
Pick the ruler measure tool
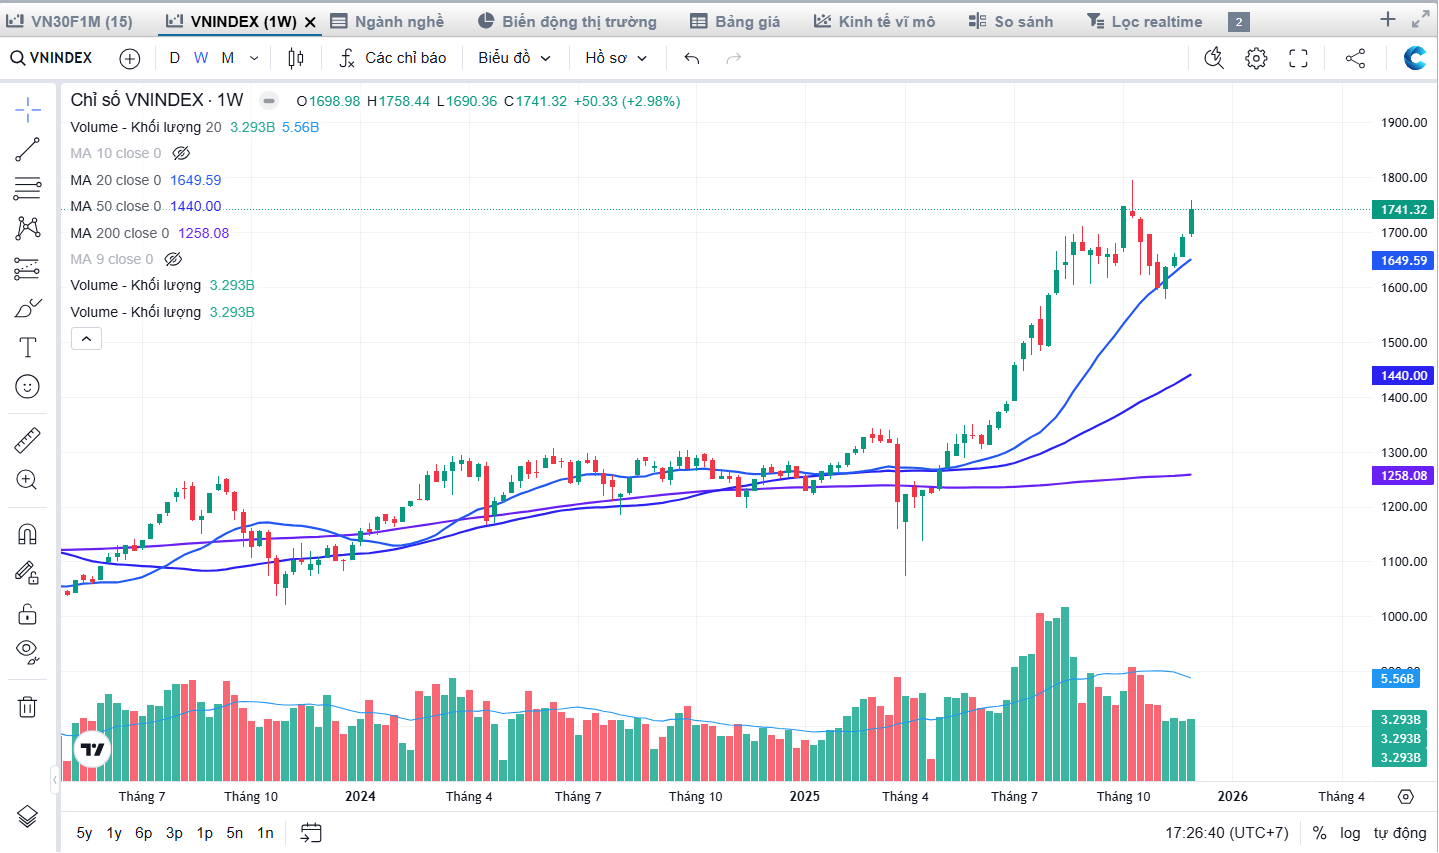(x=27, y=440)
